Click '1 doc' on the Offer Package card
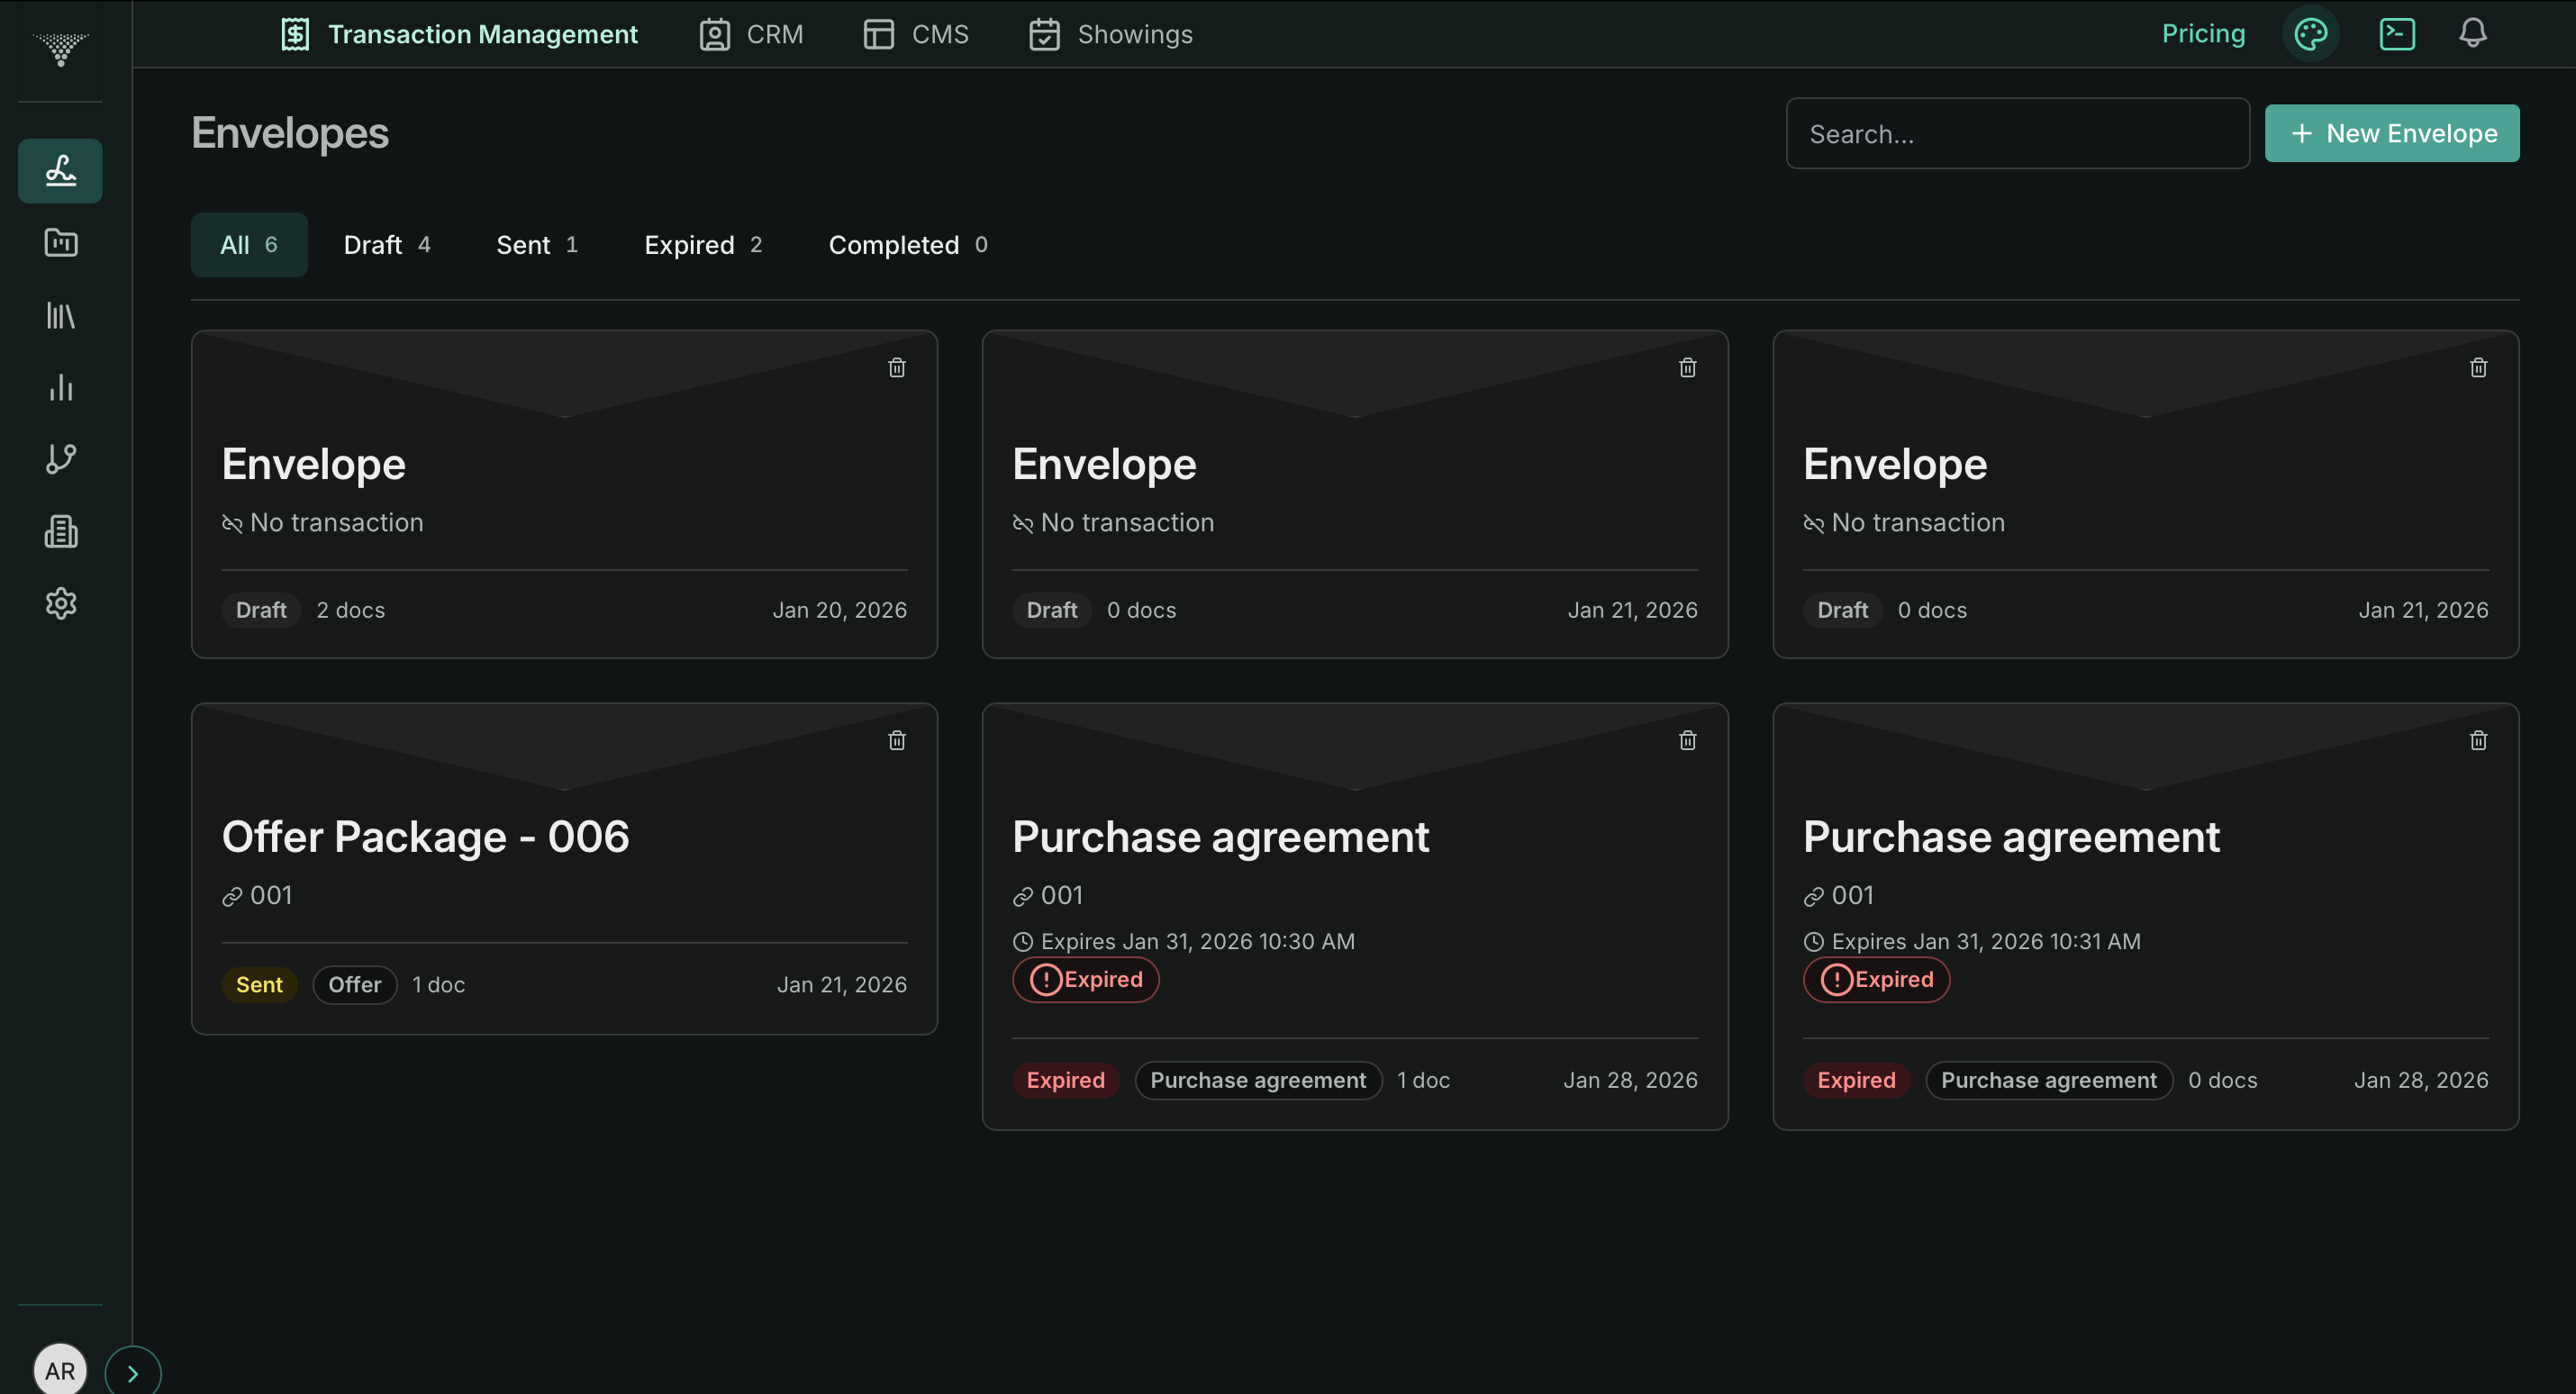The width and height of the screenshot is (2576, 1394). (439, 985)
